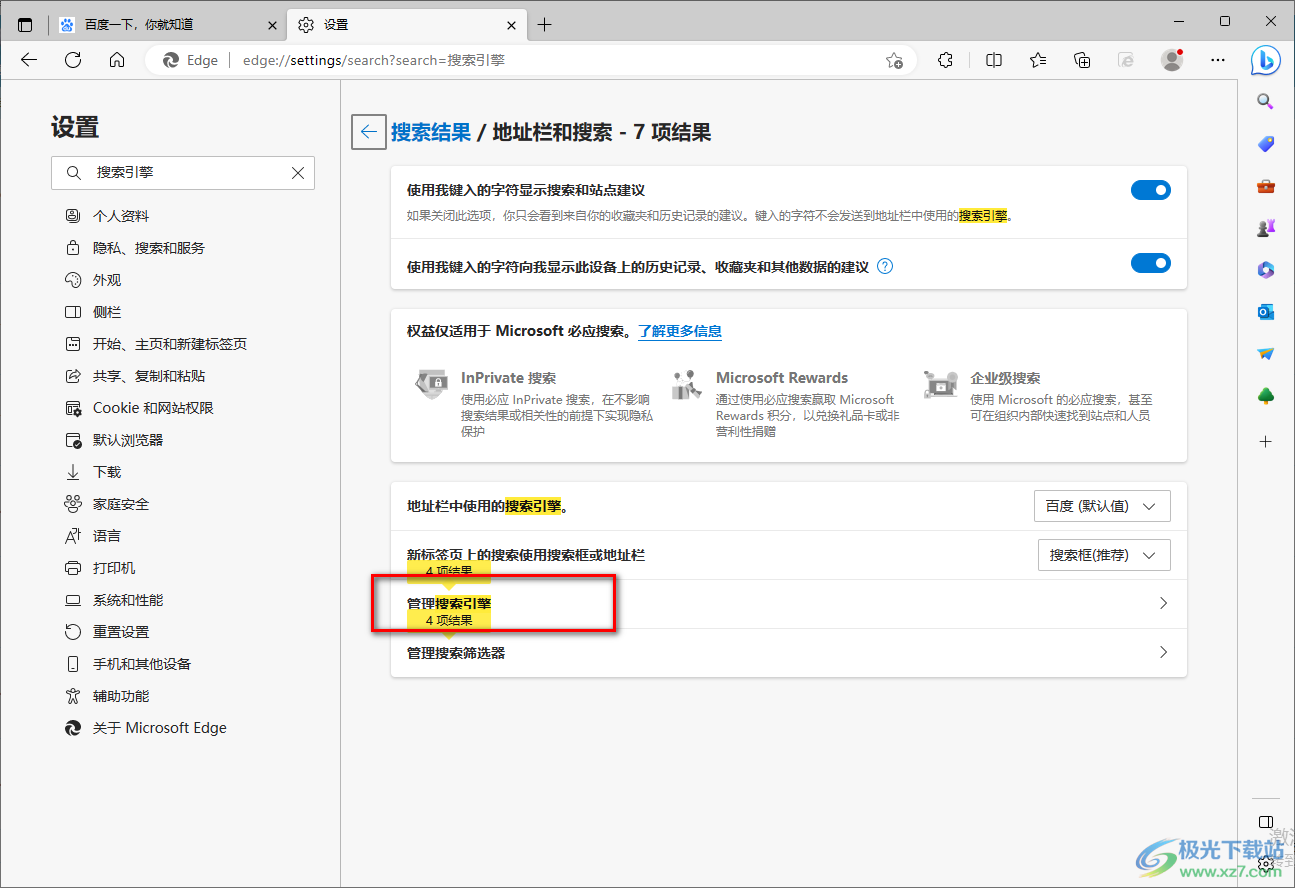Image resolution: width=1295 pixels, height=888 pixels.
Task: Click the help icon for history suggestions
Action: click(x=885, y=267)
